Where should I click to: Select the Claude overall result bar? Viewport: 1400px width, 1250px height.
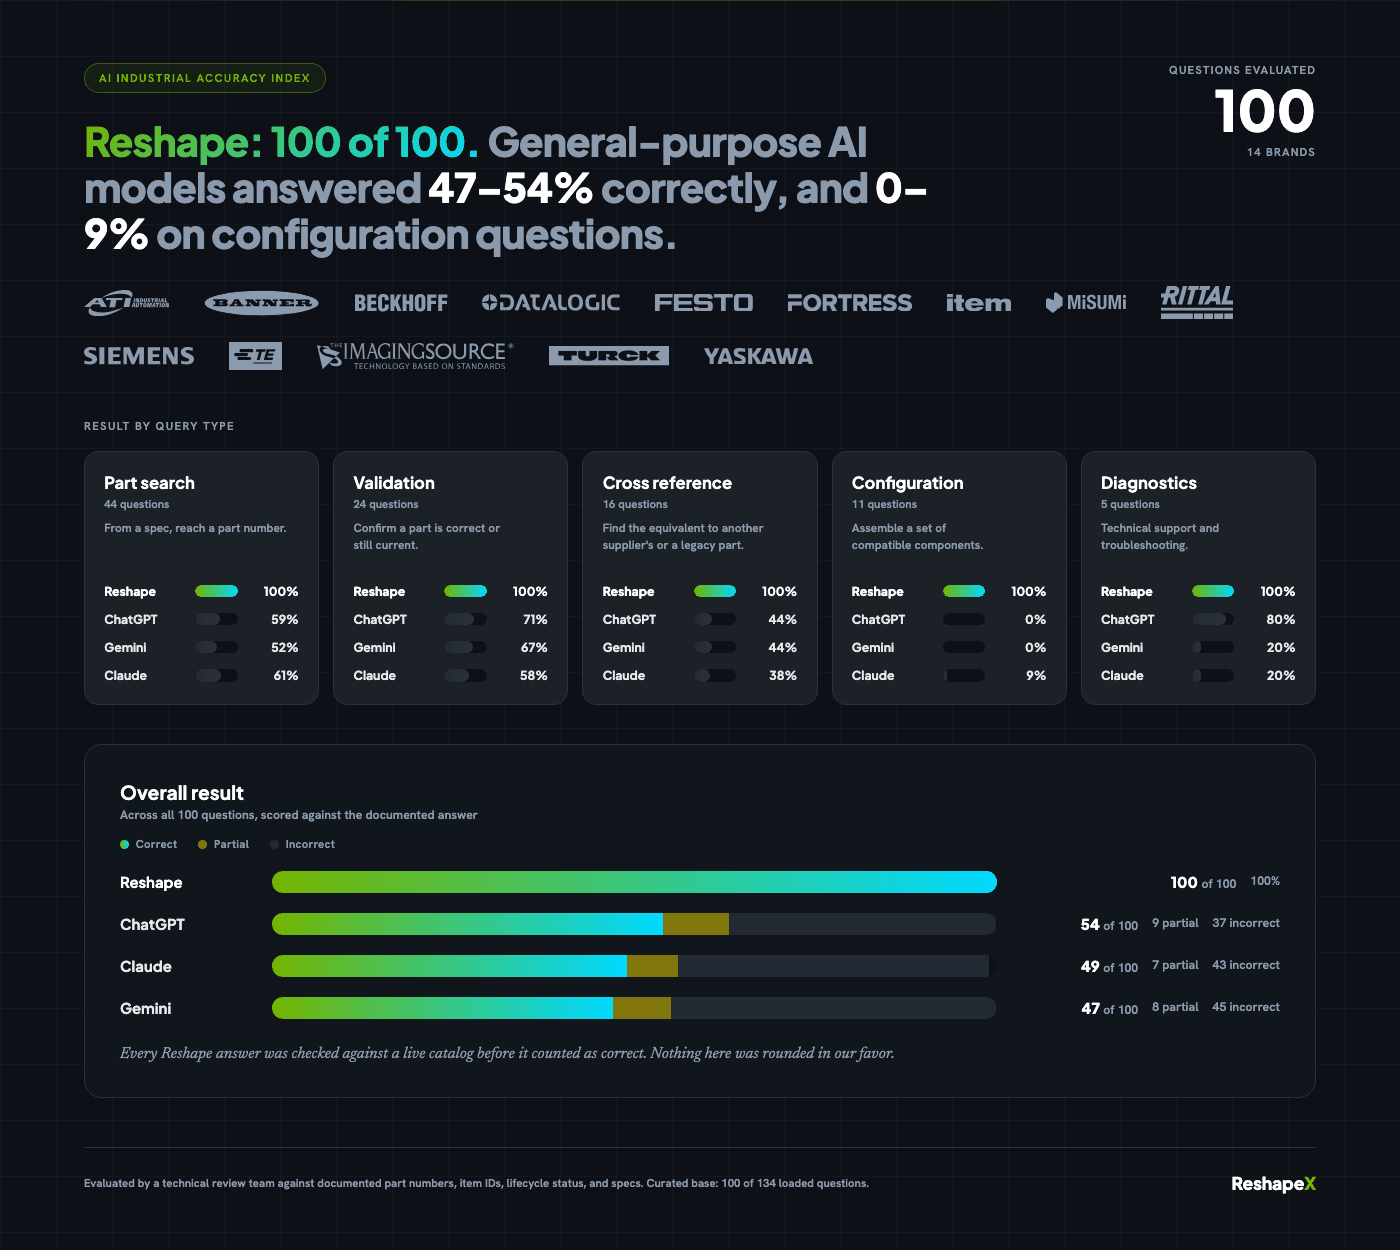click(634, 966)
